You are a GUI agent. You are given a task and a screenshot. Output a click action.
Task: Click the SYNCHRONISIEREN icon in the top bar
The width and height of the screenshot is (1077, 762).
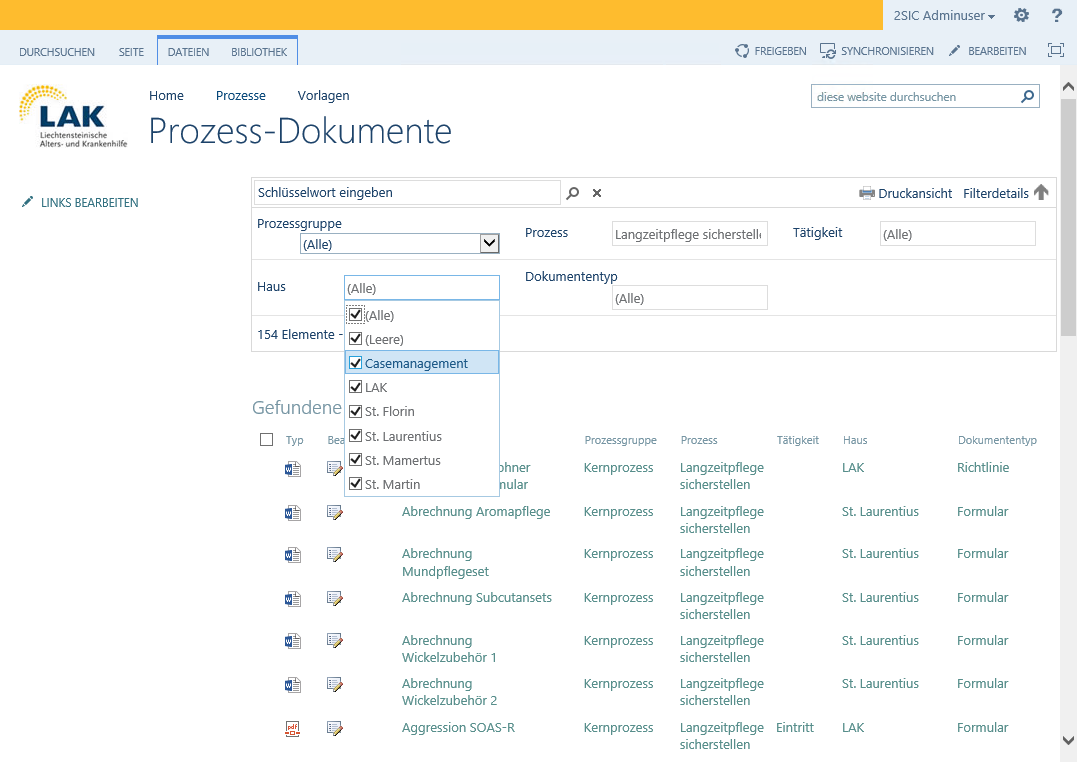click(825, 50)
